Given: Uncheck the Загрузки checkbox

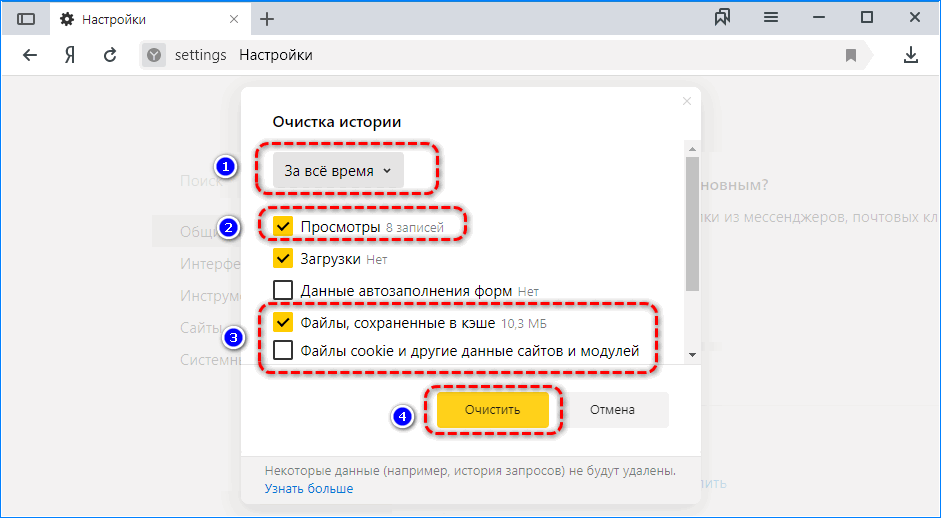Looking at the screenshot, I should click(283, 259).
